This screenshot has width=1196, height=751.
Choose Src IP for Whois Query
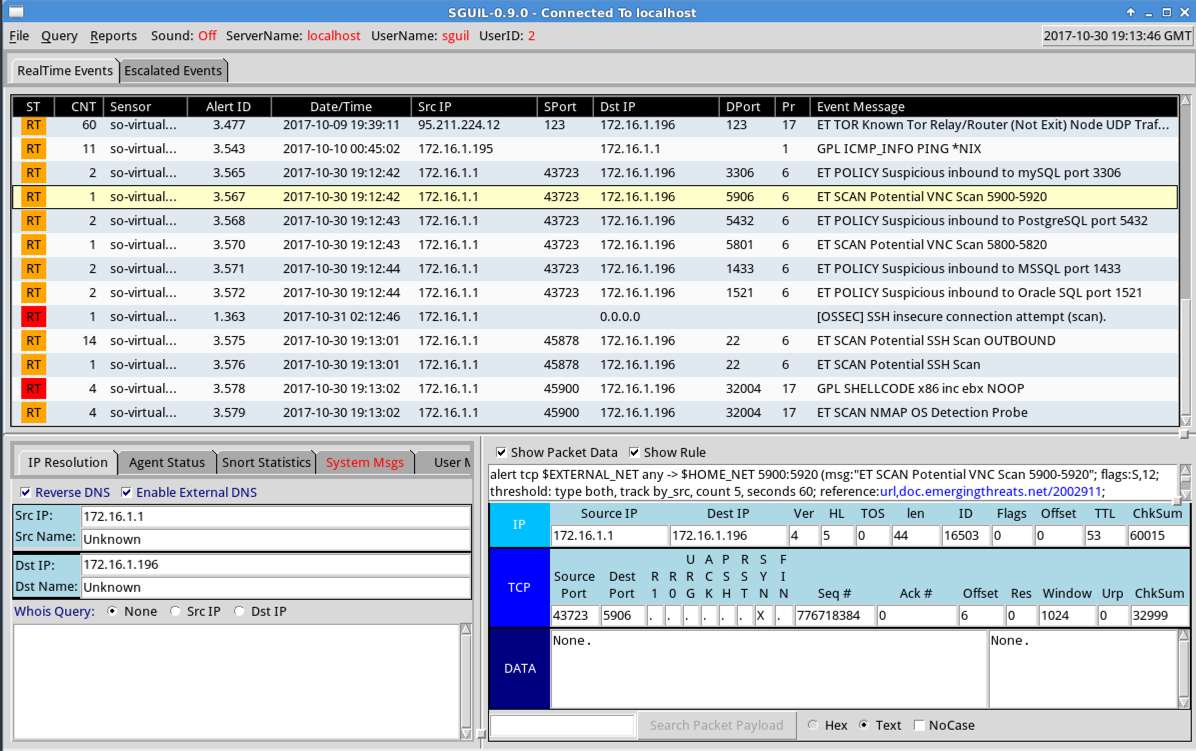[176, 612]
